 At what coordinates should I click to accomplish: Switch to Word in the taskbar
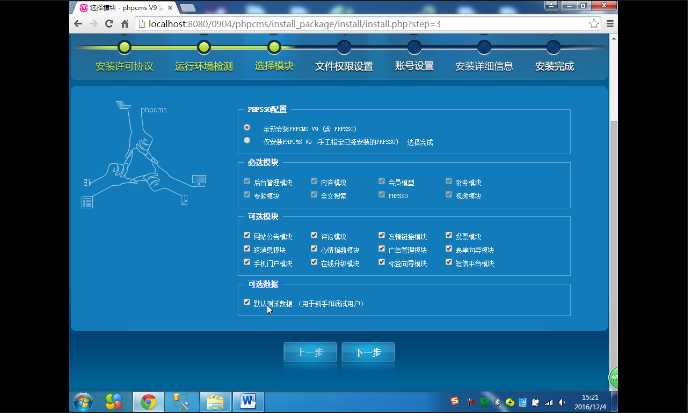[248, 402]
